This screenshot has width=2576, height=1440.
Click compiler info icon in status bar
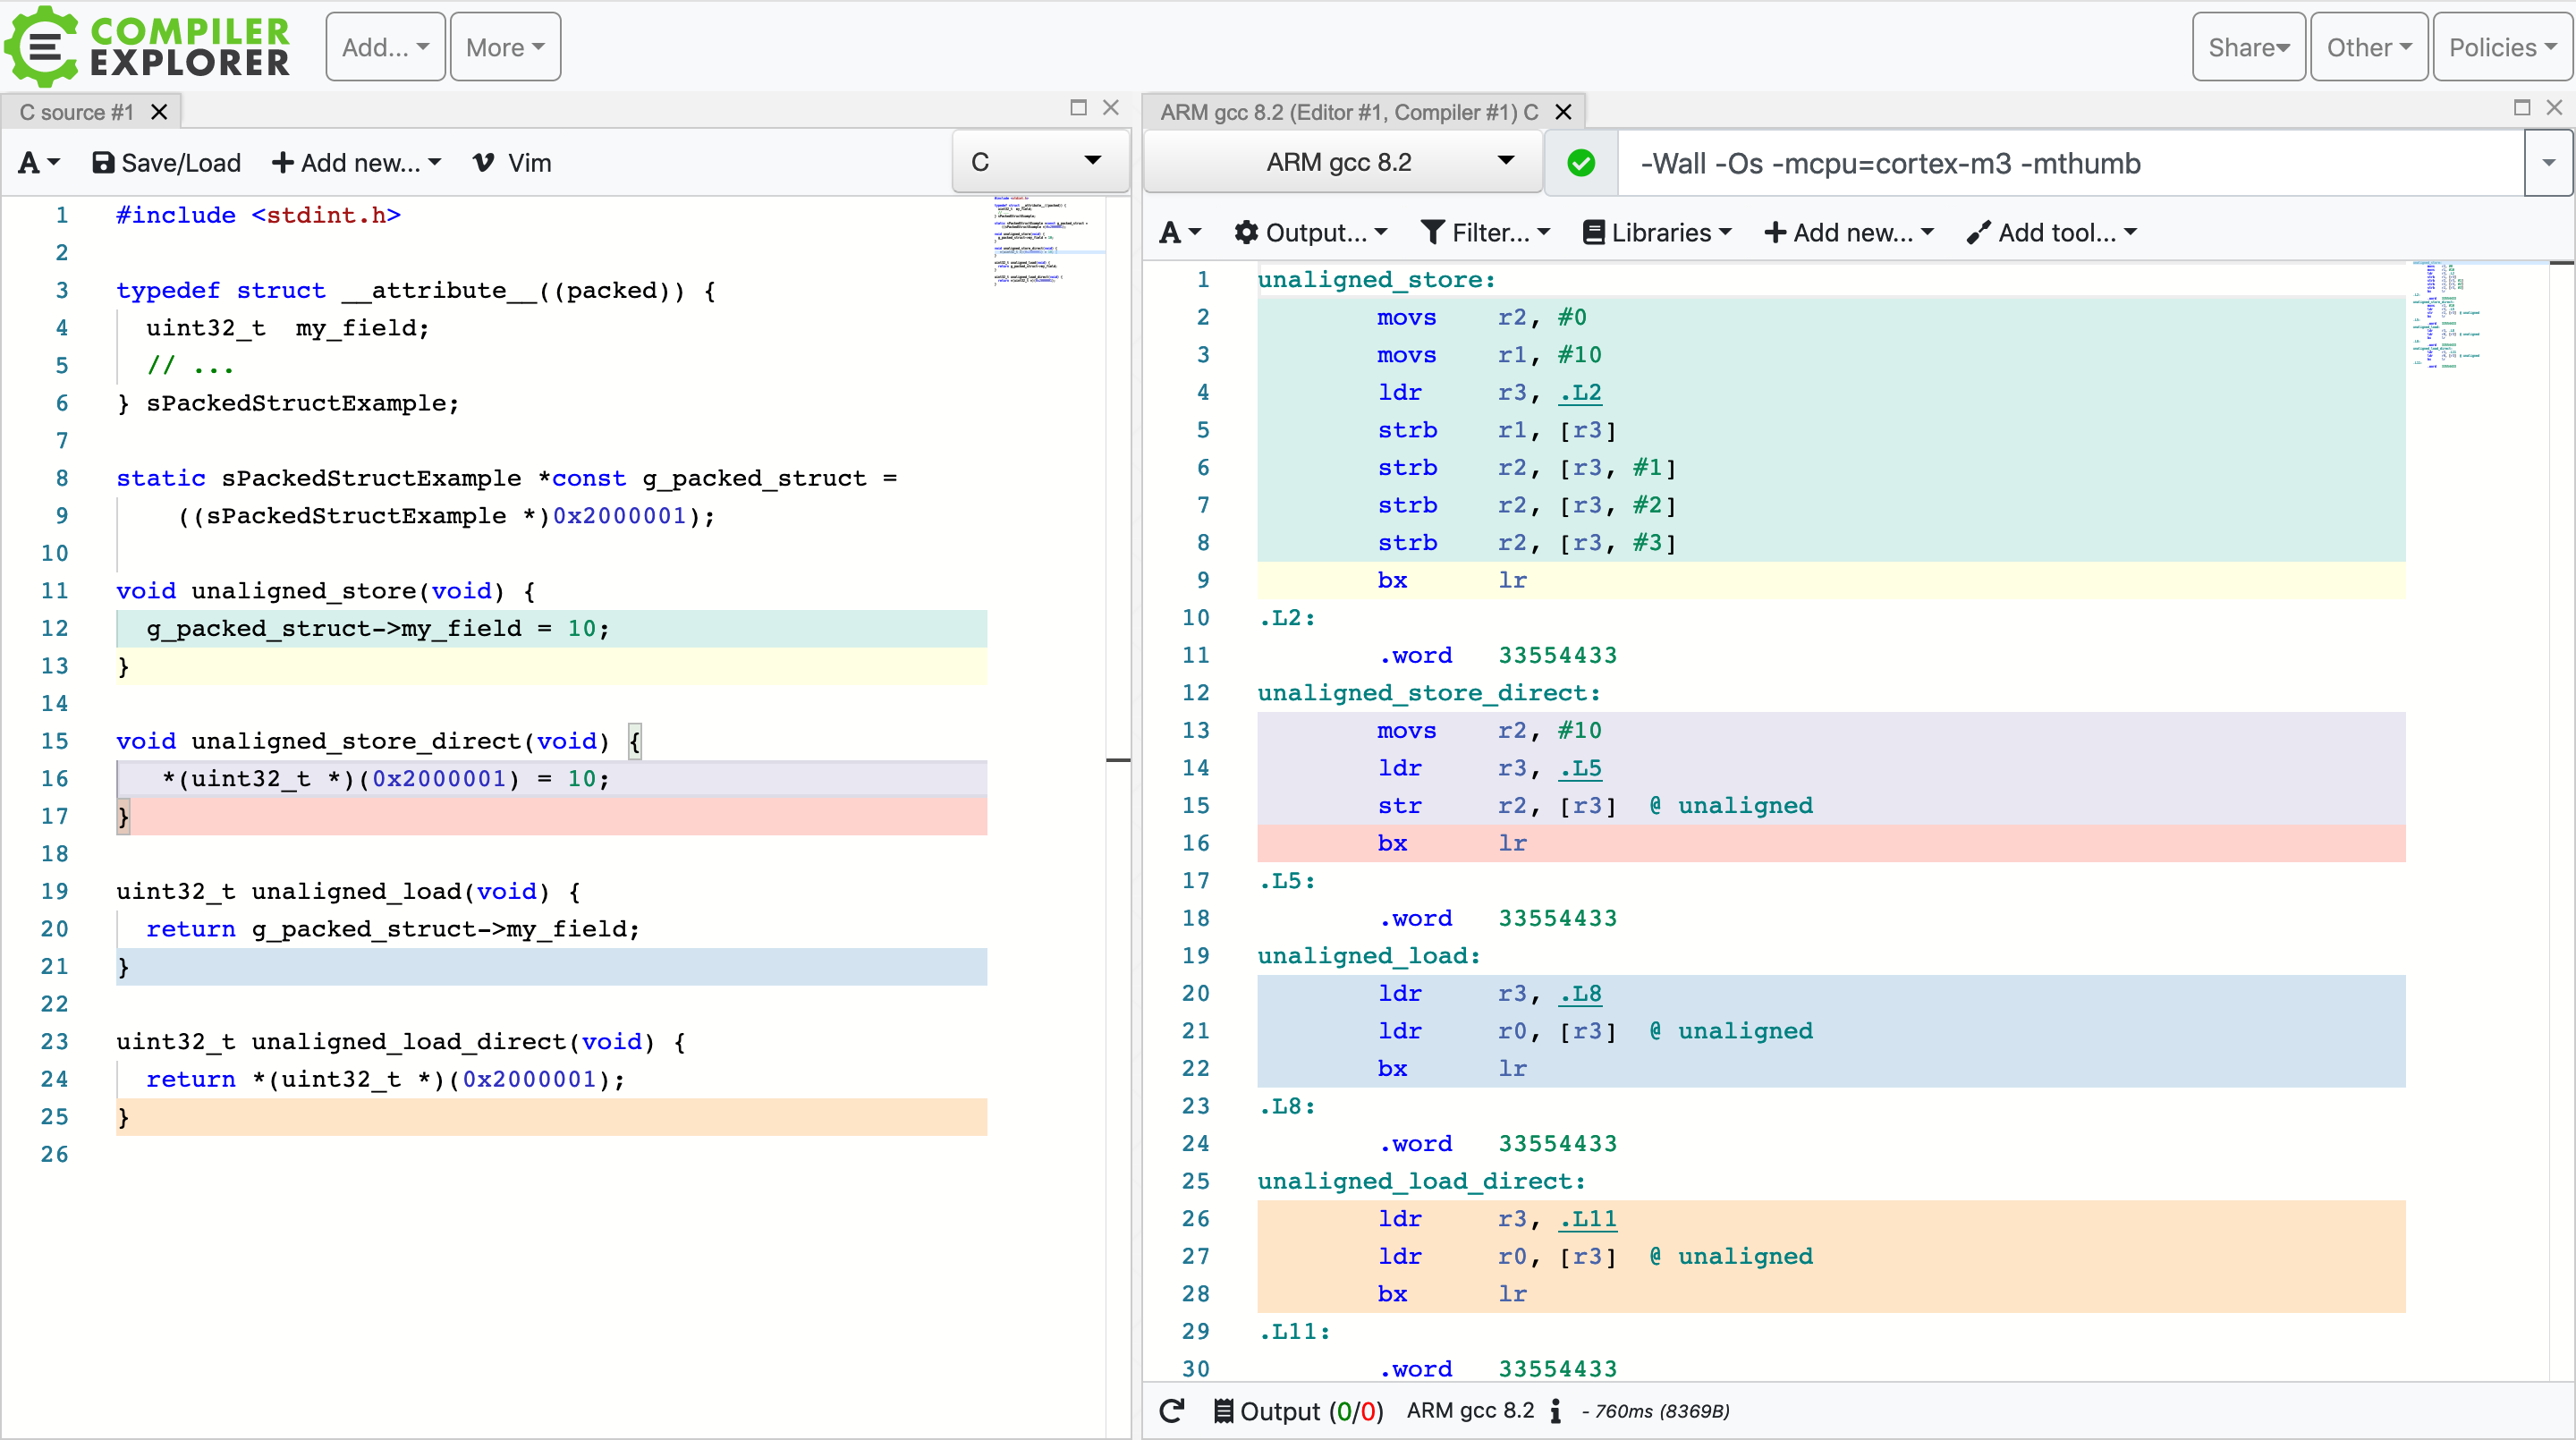coord(1555,1411)
